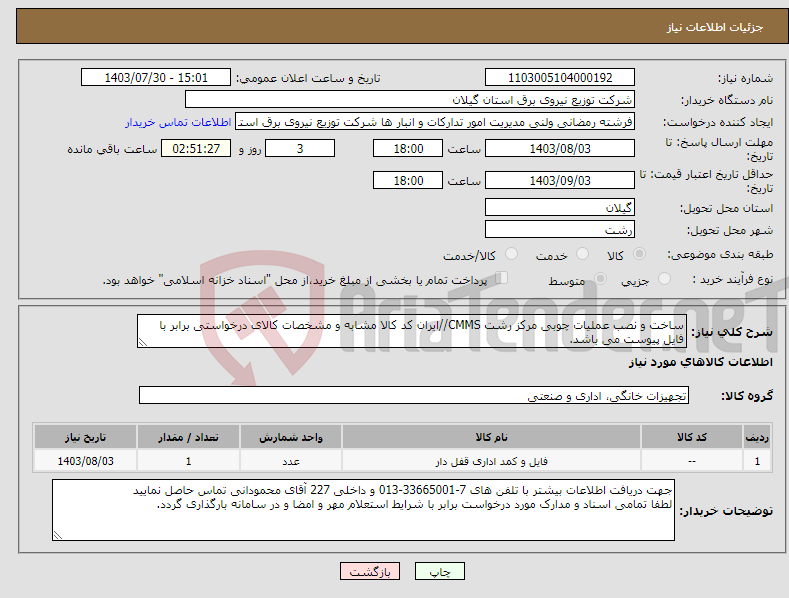This screenshot has width=789, height=598.
Task: Click the delivery city field رشت
Action: tap(560, 229)
